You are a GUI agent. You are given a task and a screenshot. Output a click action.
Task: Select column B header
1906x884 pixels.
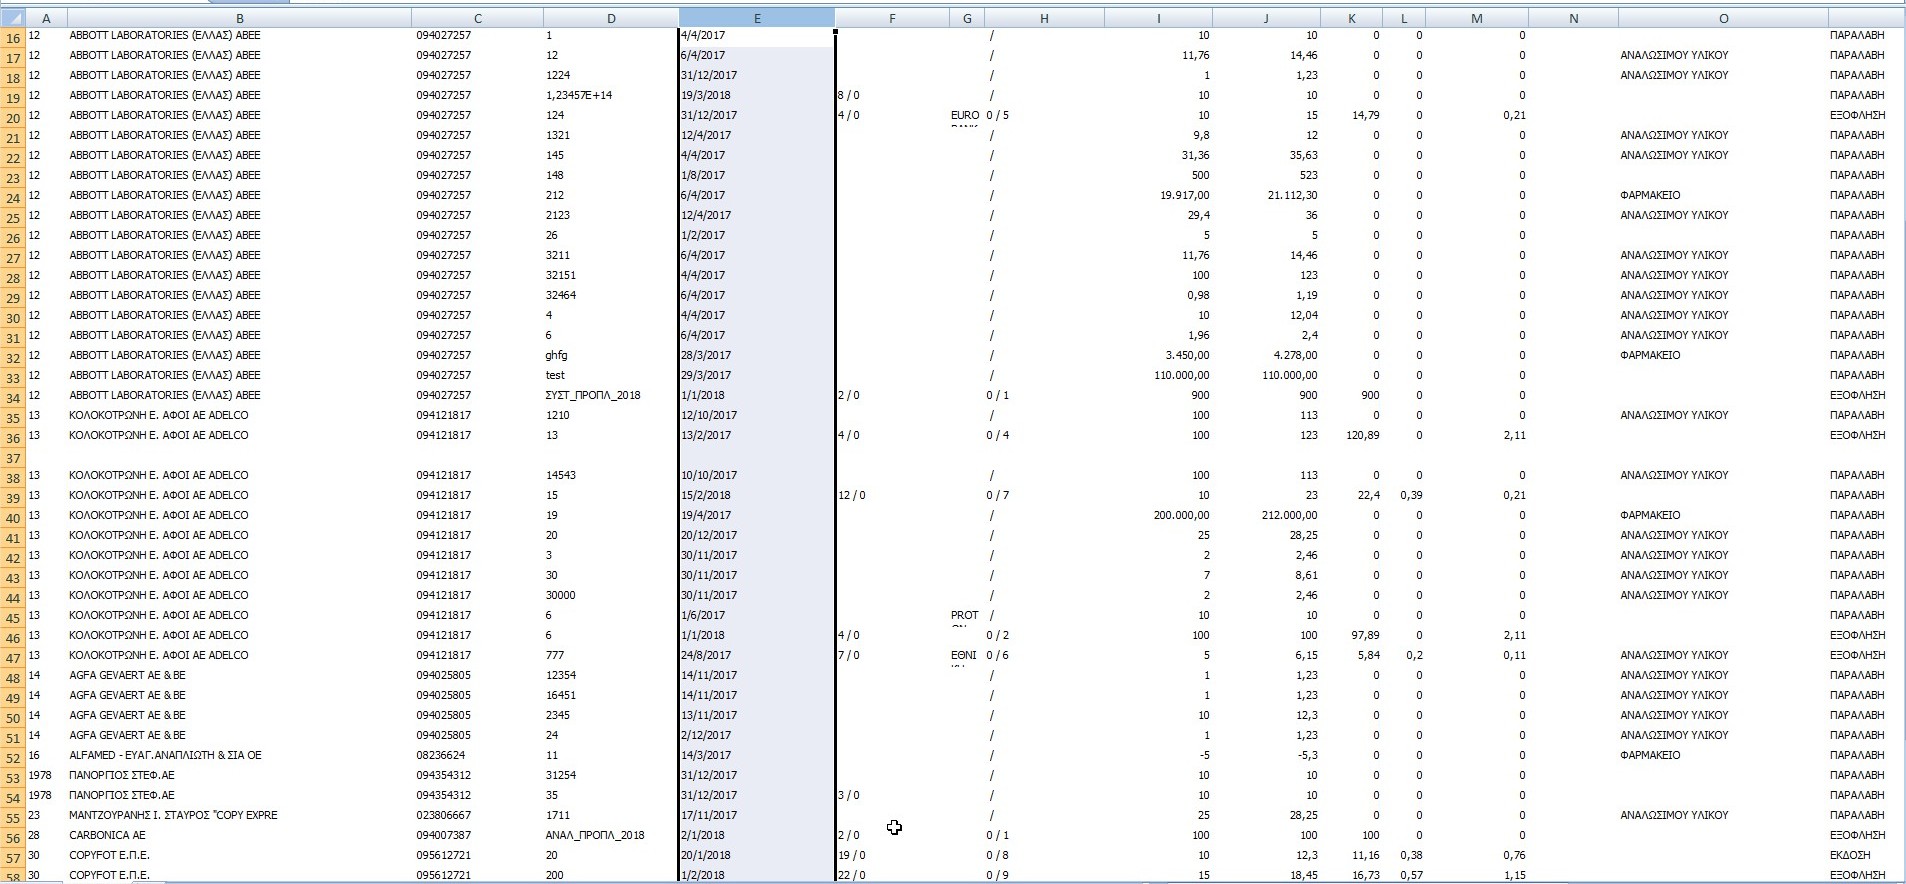click(x=239, y=18)
